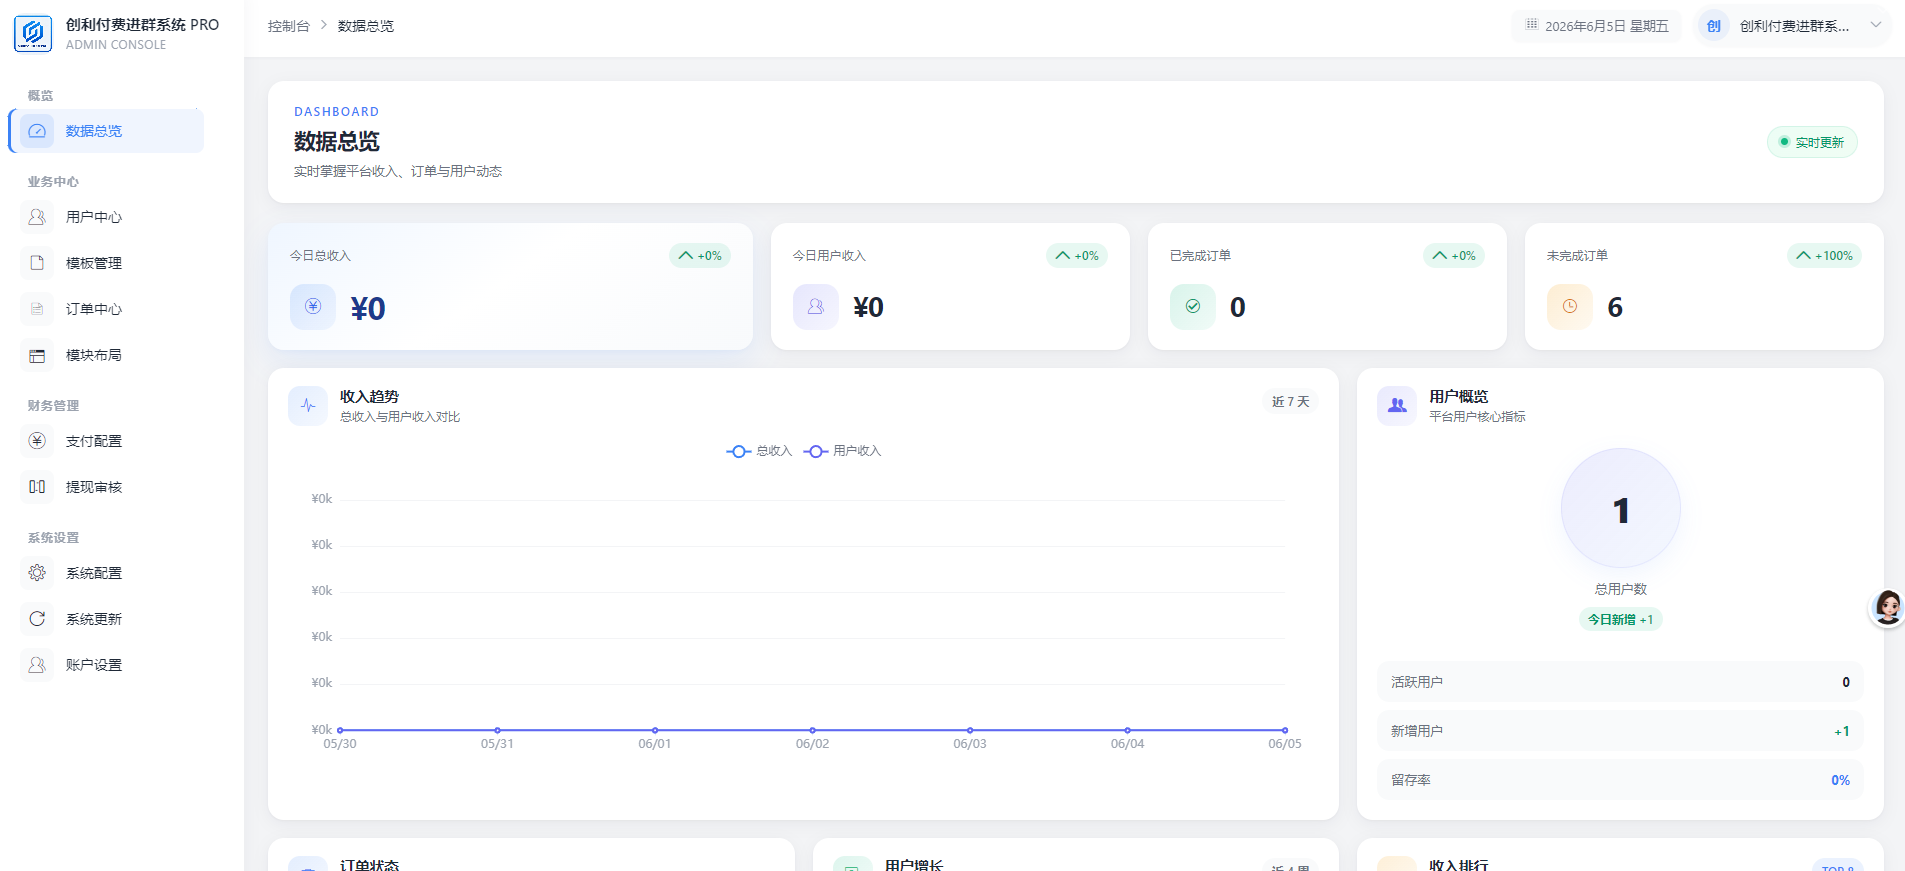
Task: Click the 收入趋势 pulse chart icon
Action: point(308,406)
